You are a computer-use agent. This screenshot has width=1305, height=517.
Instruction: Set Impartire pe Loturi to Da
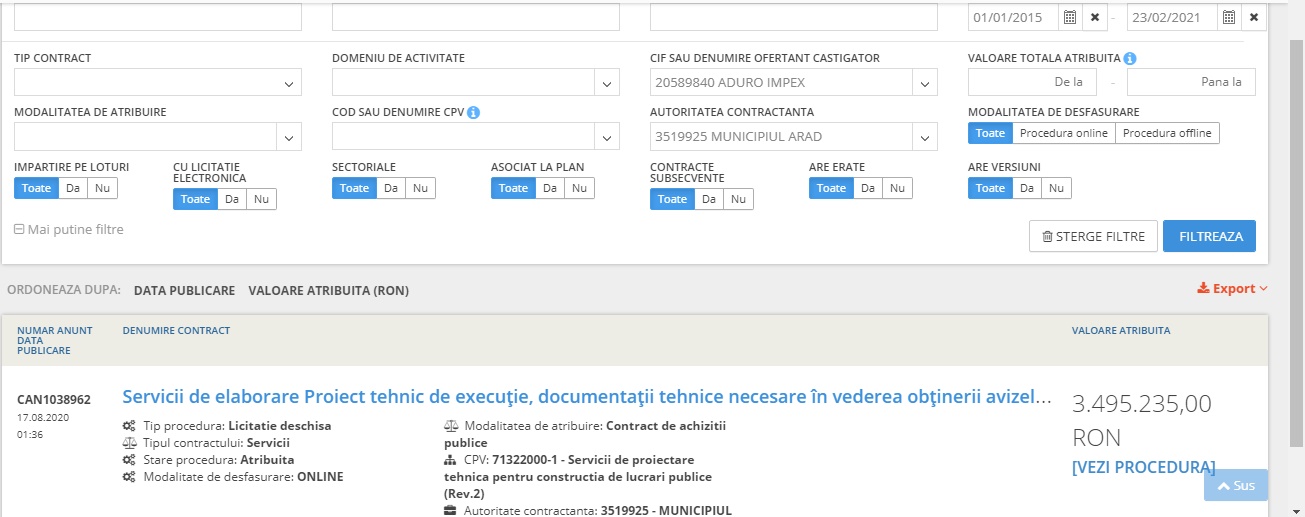(72, 188)
